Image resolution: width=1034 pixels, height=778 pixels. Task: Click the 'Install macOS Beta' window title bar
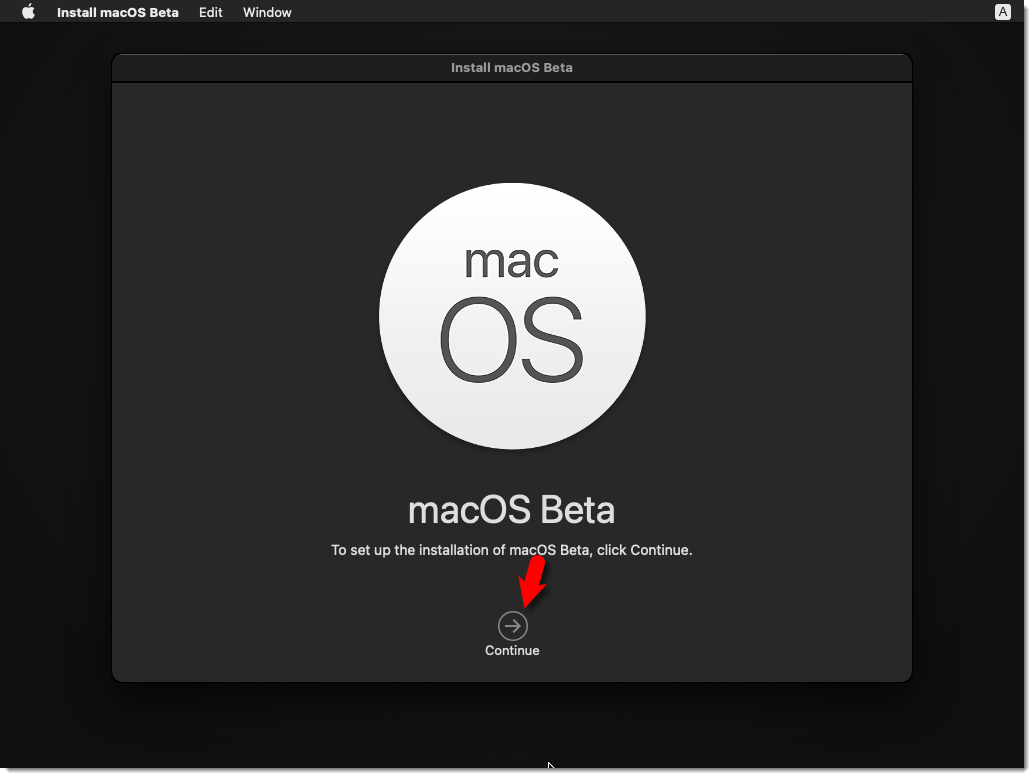point(512,68)
